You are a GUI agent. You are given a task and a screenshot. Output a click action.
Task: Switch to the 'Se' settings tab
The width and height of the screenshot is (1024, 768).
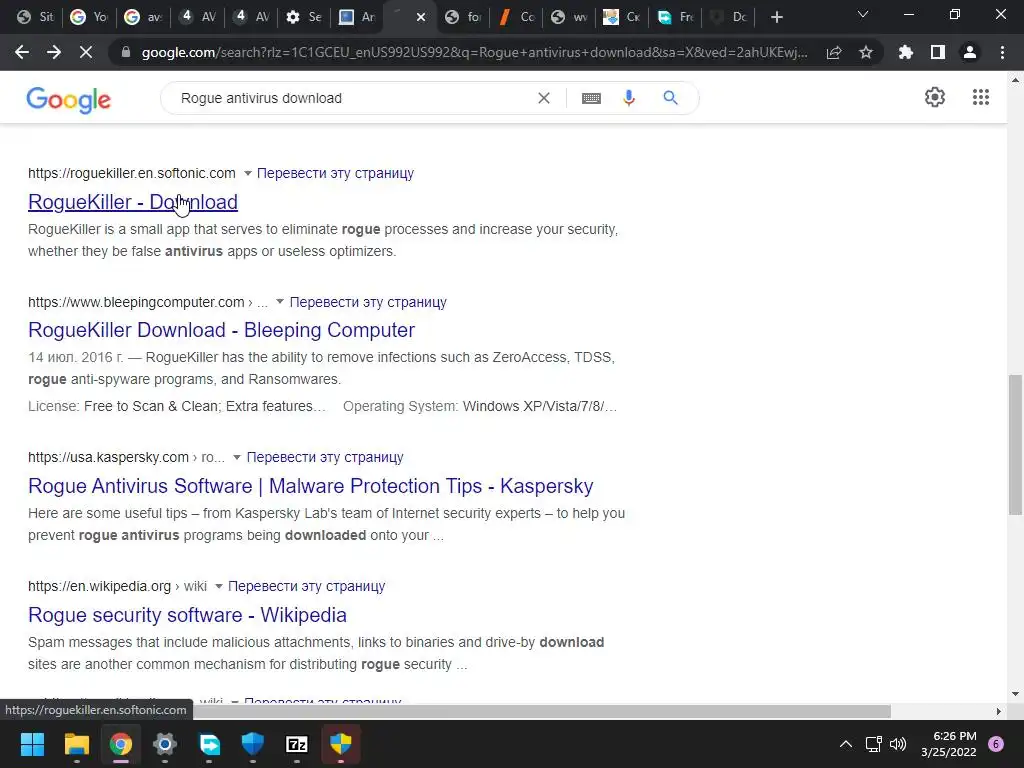(x=304, y=17)
